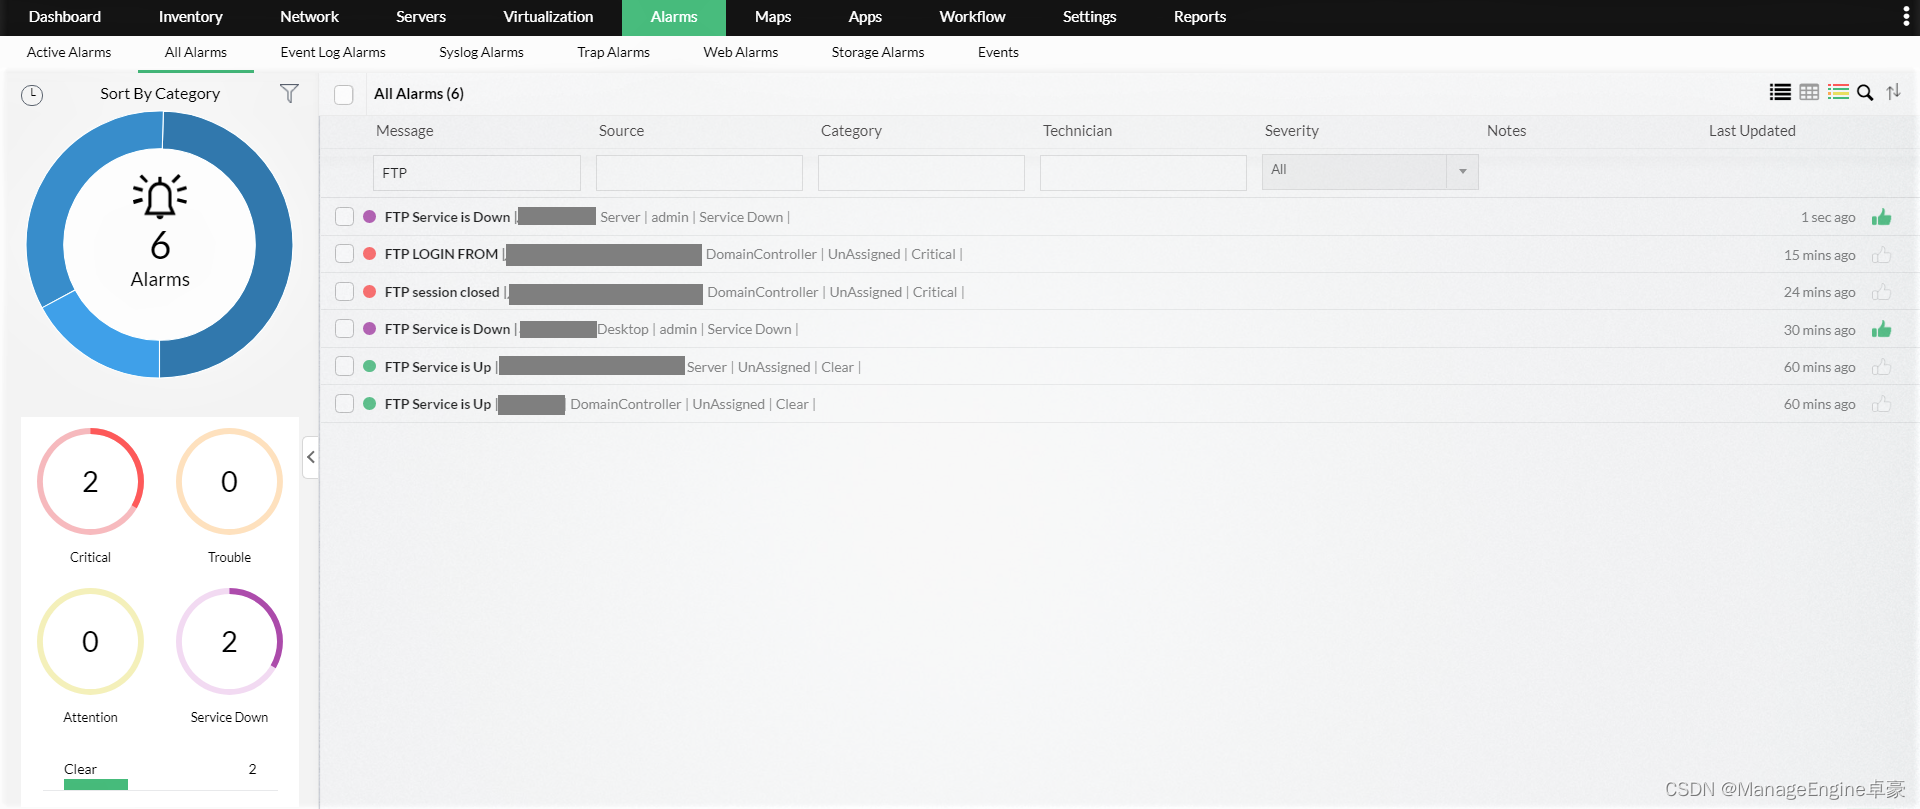Viewport: 1920px width, 809px height.
Task: Click red status dot of FTP LOGIN FROM
Action: pyautogui.click(x=369, y=254)
